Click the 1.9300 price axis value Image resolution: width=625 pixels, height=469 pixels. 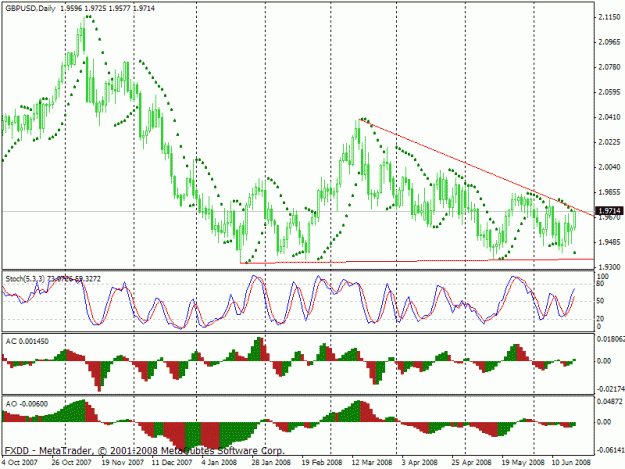pyautogui.click(x=609, y=267)
